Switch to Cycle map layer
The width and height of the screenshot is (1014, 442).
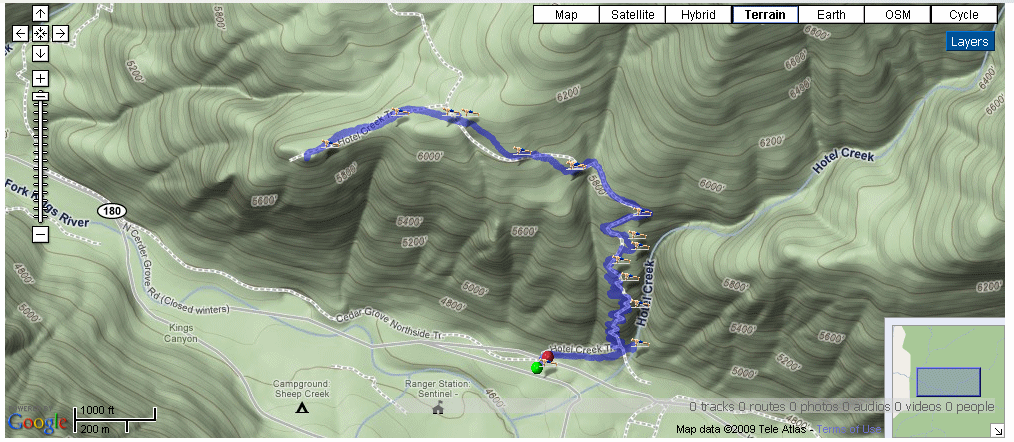click(x=964, y=15)
